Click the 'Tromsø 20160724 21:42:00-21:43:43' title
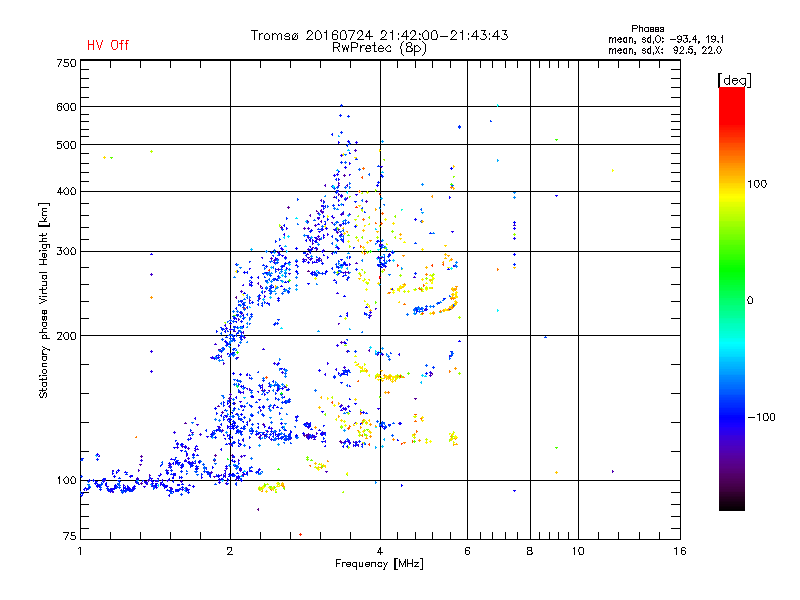 379,35
